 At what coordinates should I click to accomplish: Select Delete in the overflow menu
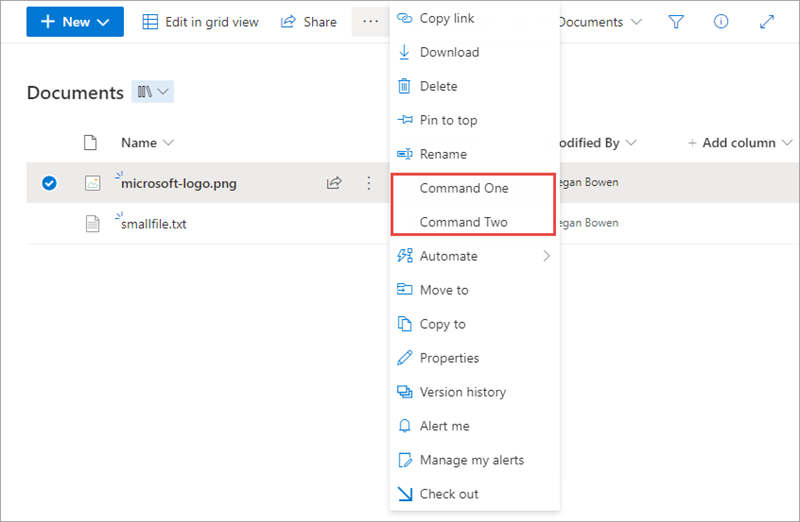[474, 86]
